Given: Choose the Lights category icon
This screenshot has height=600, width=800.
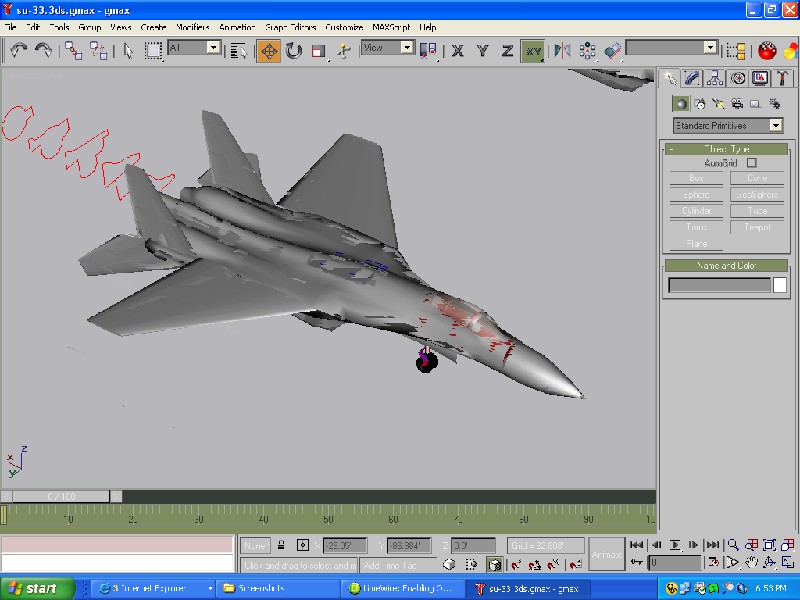Looking at the screenshot, I should (x=718, y=103).
